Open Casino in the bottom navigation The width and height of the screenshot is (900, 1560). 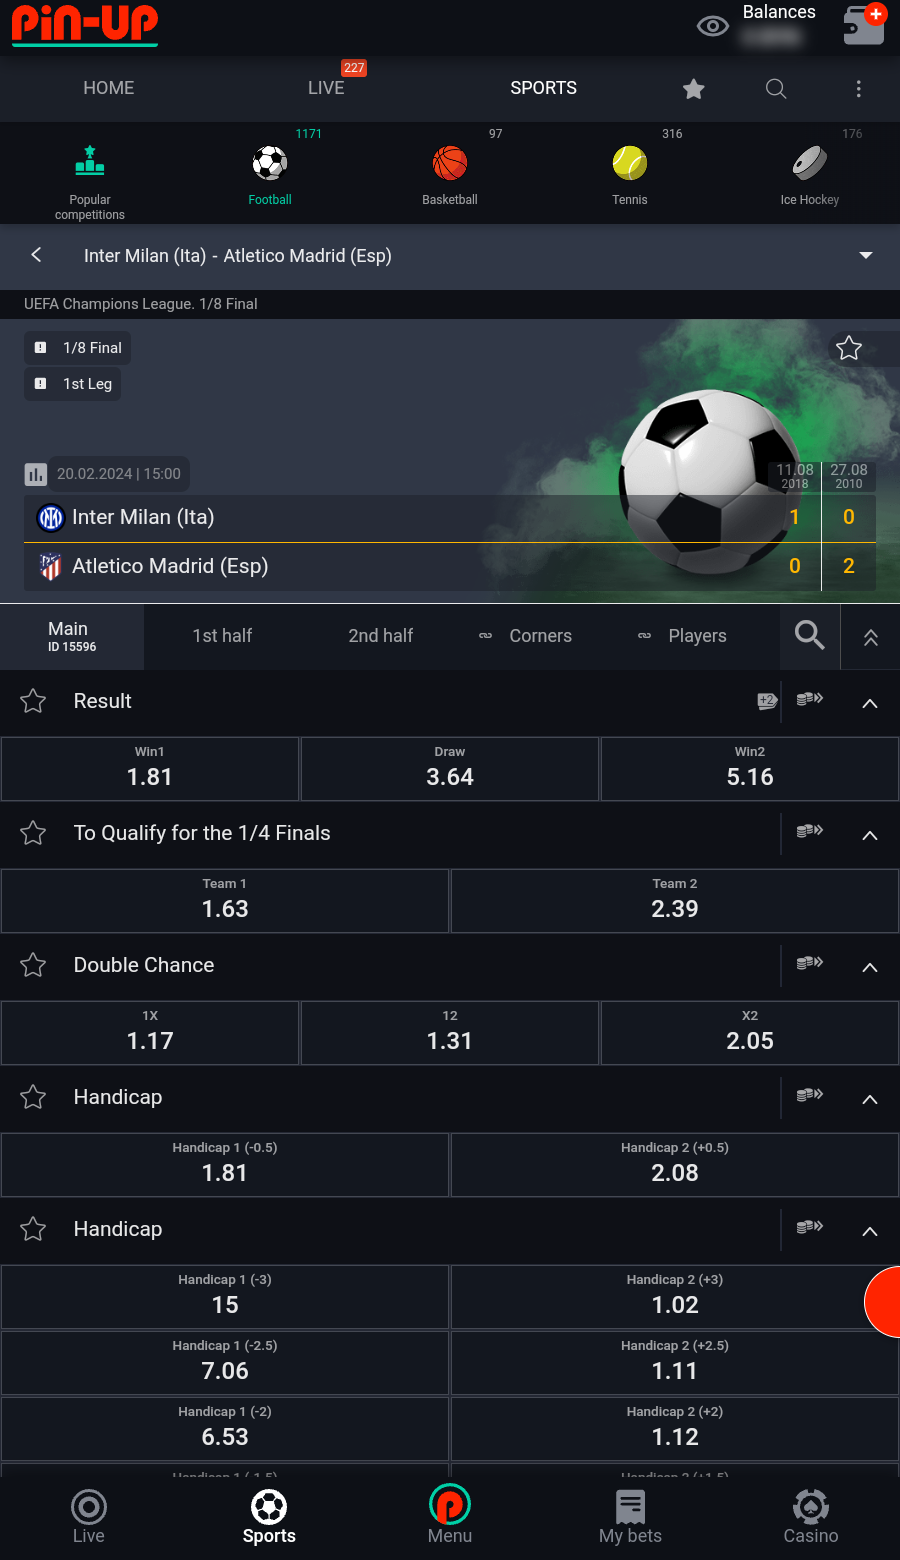click(810, 1517)
